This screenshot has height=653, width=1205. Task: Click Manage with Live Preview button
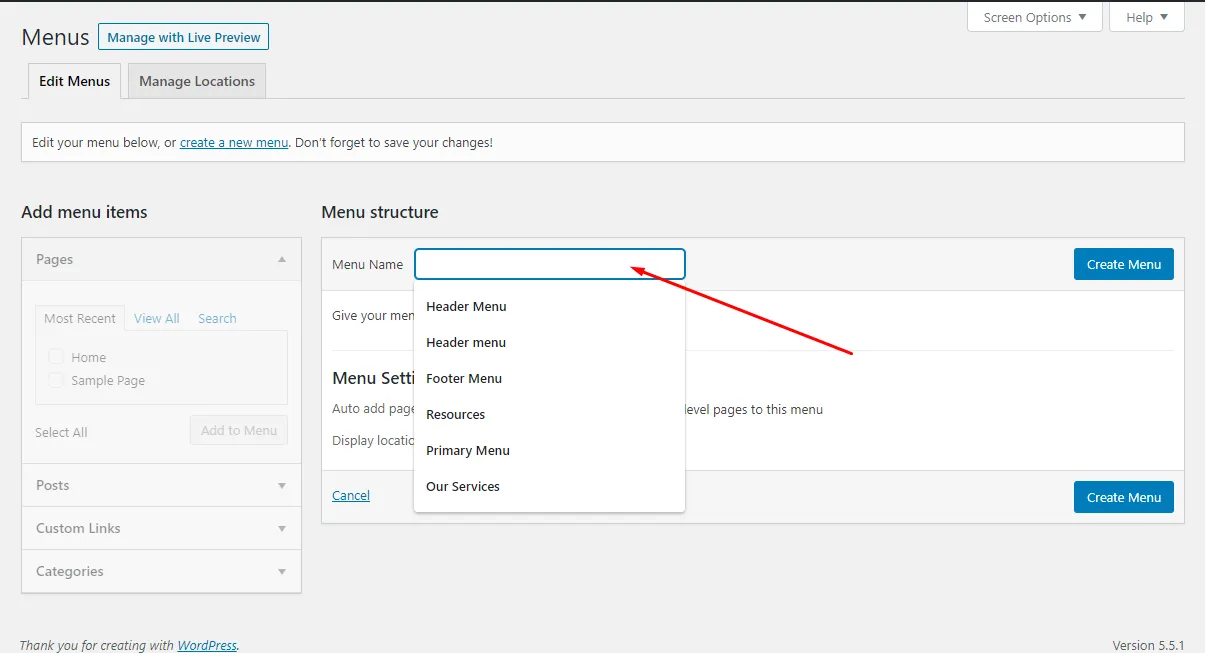click(x=183, y=37)
